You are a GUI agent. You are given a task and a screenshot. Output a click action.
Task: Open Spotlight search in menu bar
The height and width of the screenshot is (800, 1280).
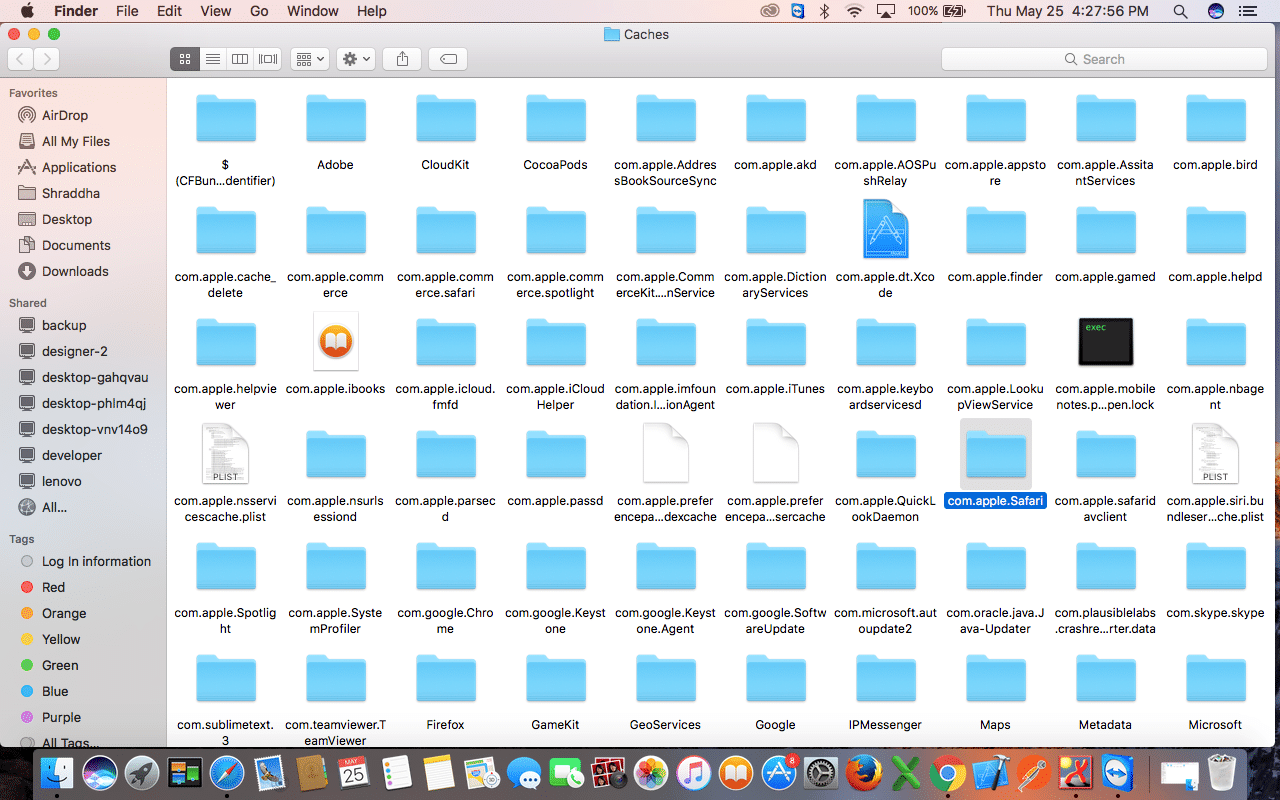tap(1180, 11)
